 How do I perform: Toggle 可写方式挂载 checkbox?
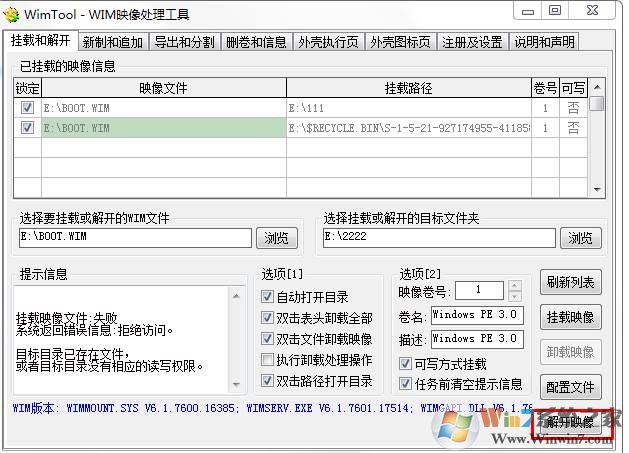point(405,364)
